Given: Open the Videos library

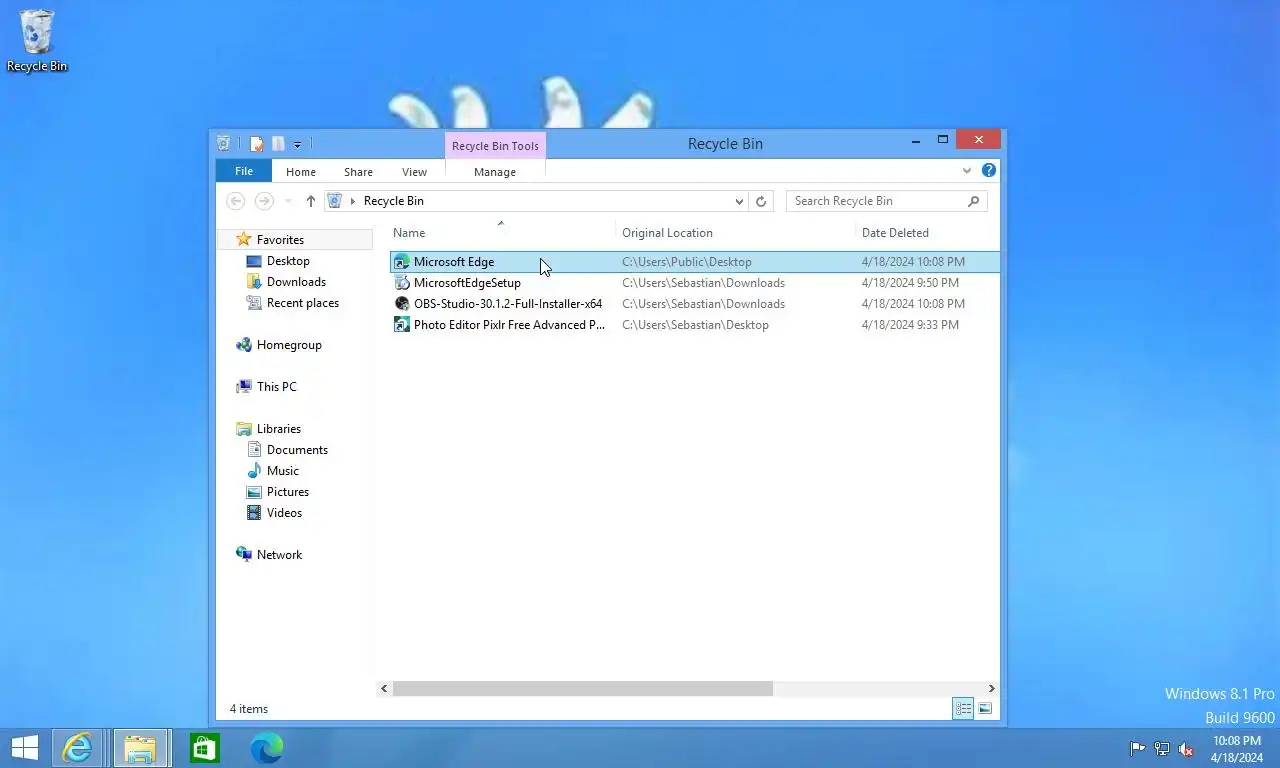Looking at the screenshot, I should [284, 513].
